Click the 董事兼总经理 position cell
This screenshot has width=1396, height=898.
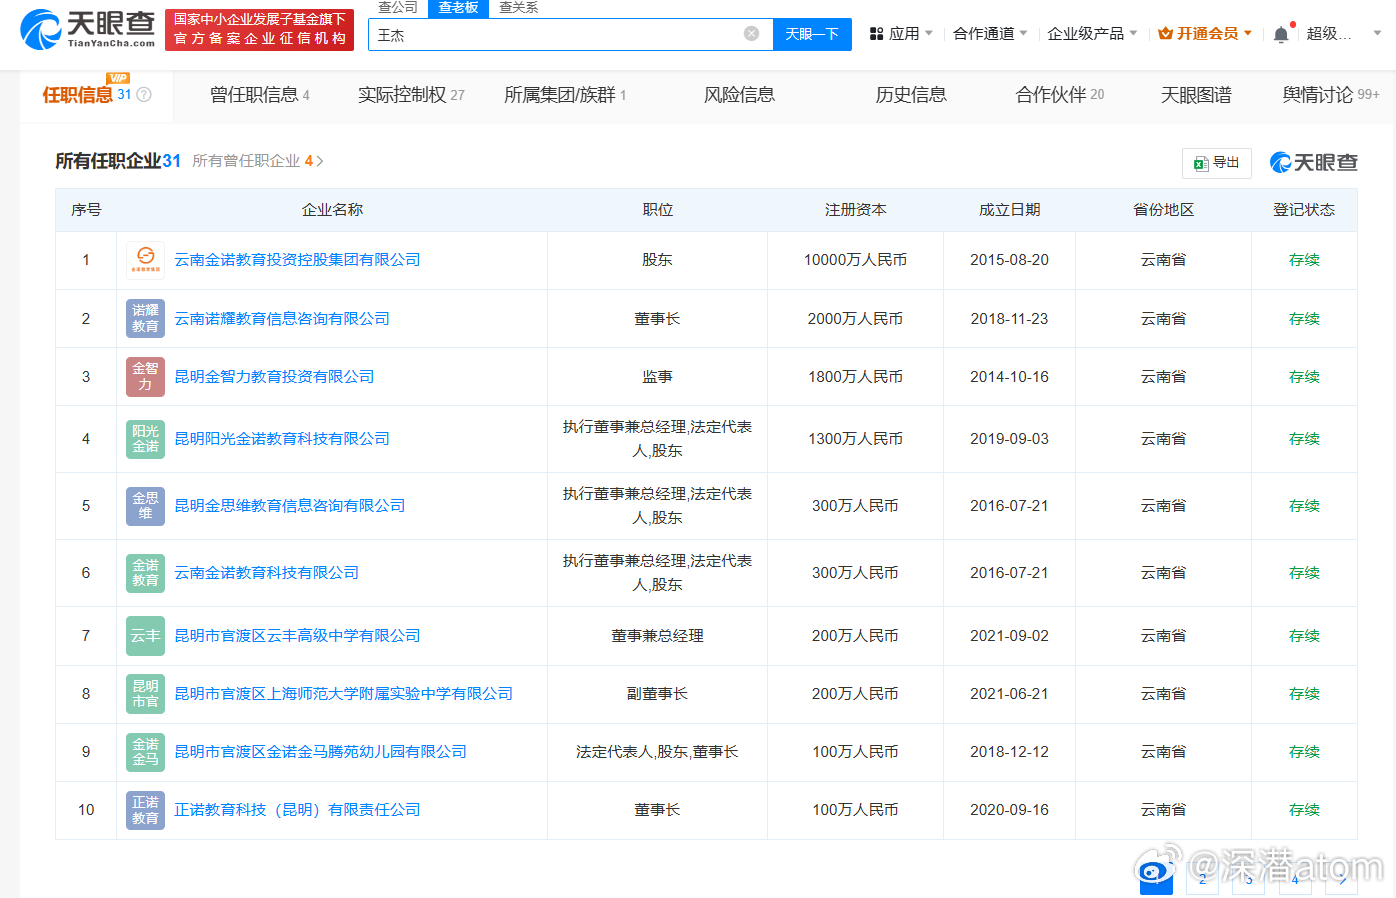point(657,636)
